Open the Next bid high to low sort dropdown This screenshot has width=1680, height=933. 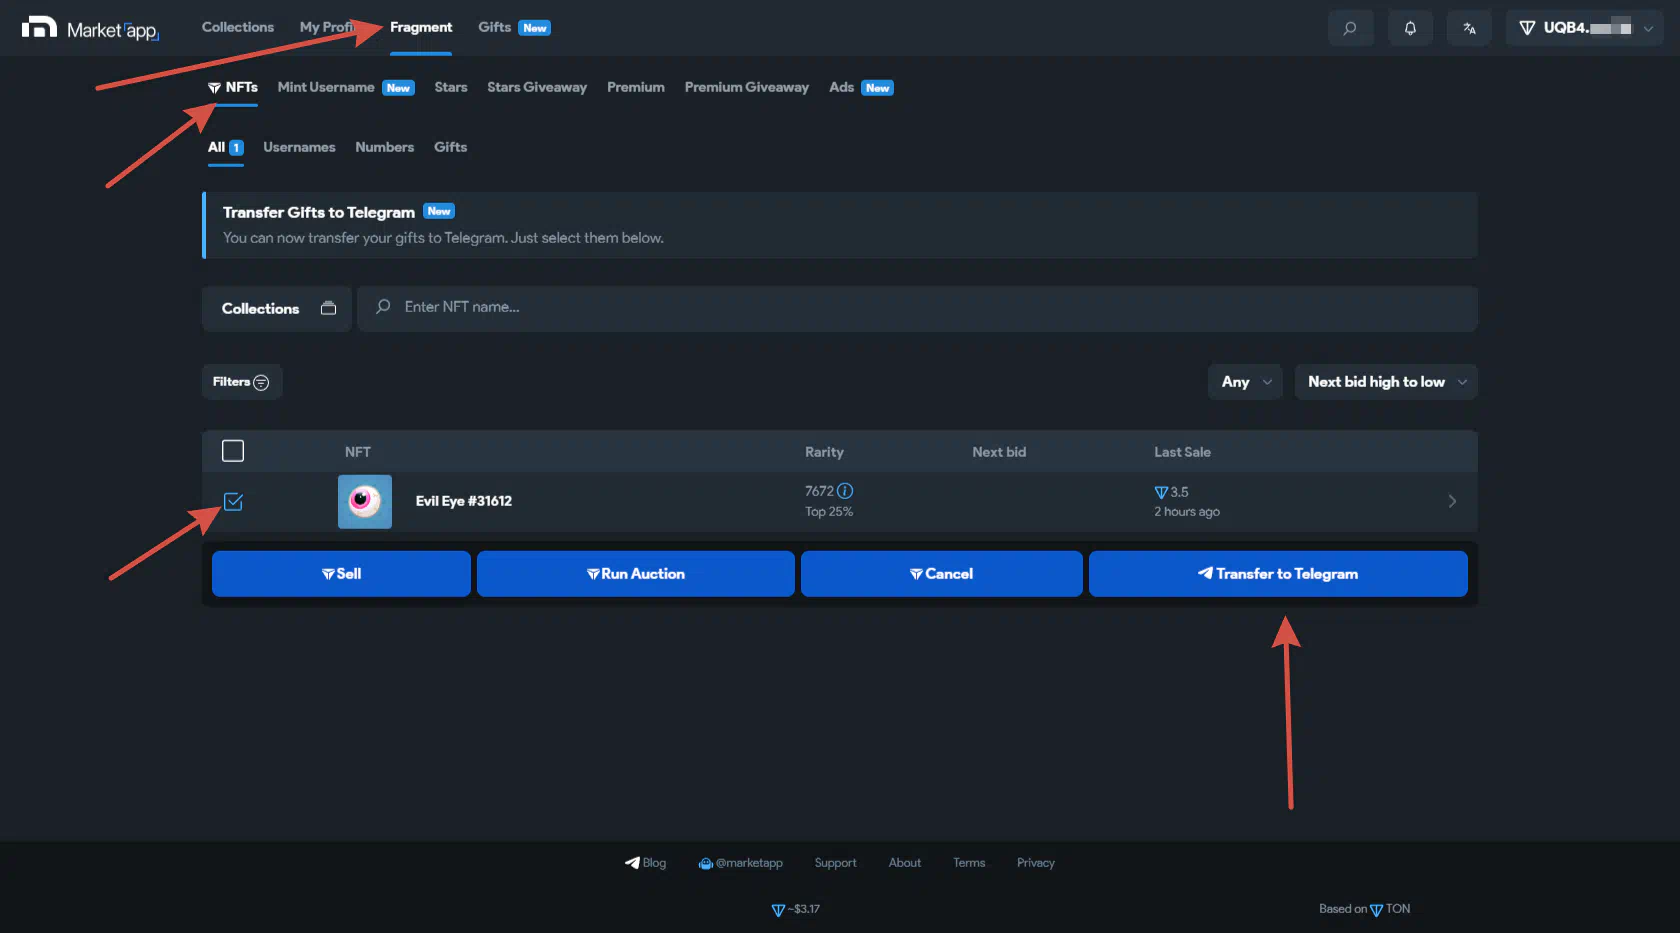coord(1386,382)
